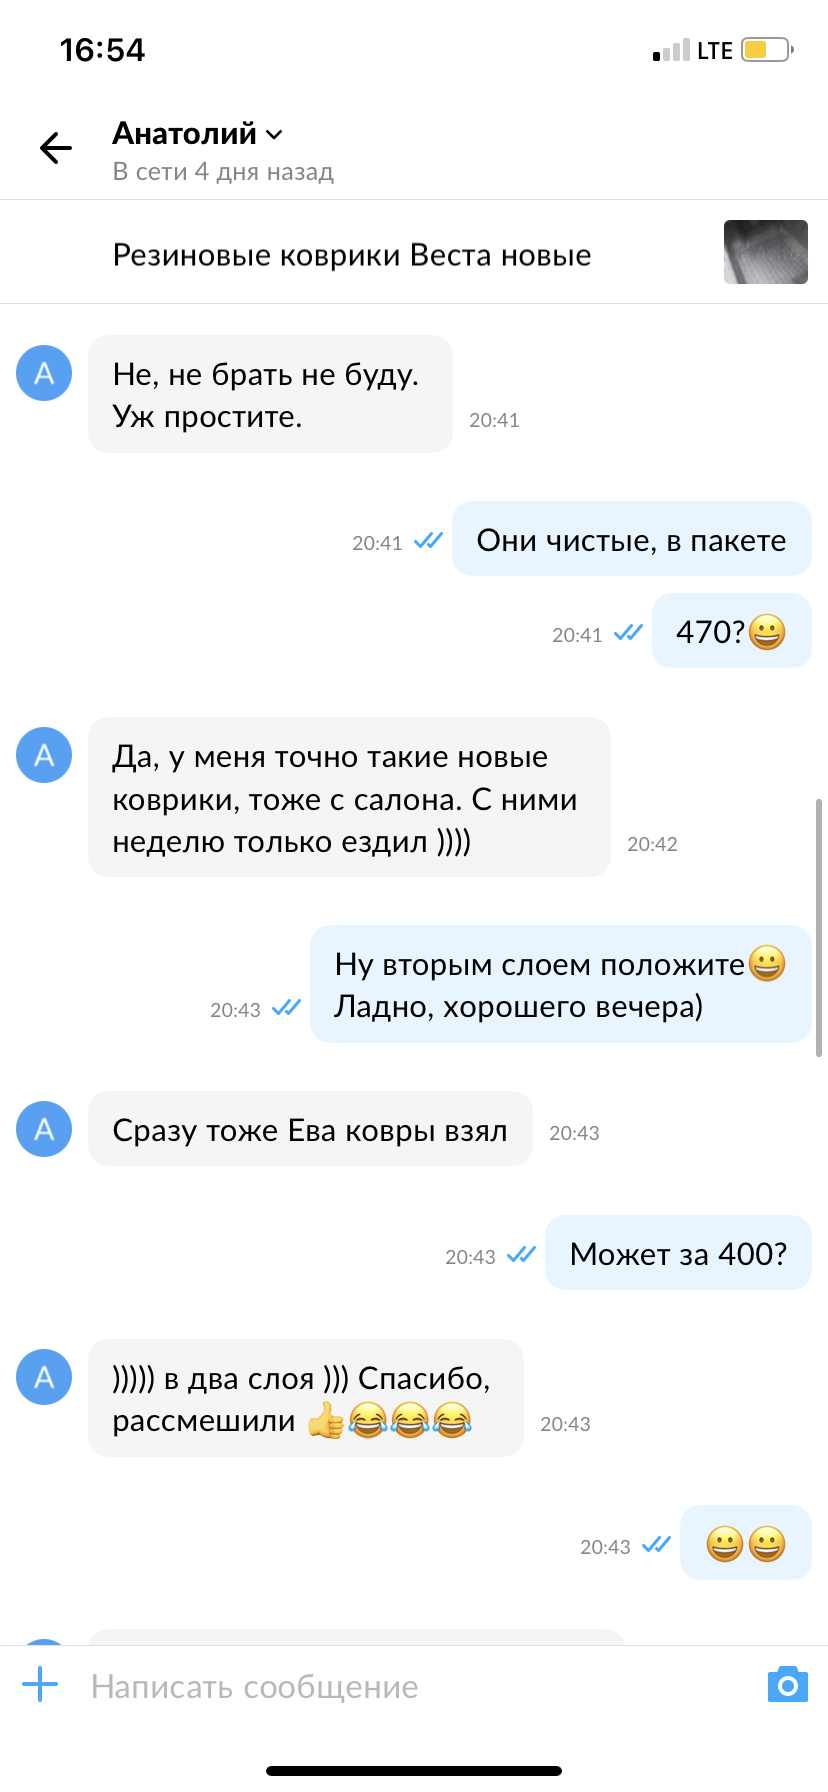Open listing title Резиновые коврики Веста новые

[352, 255]
